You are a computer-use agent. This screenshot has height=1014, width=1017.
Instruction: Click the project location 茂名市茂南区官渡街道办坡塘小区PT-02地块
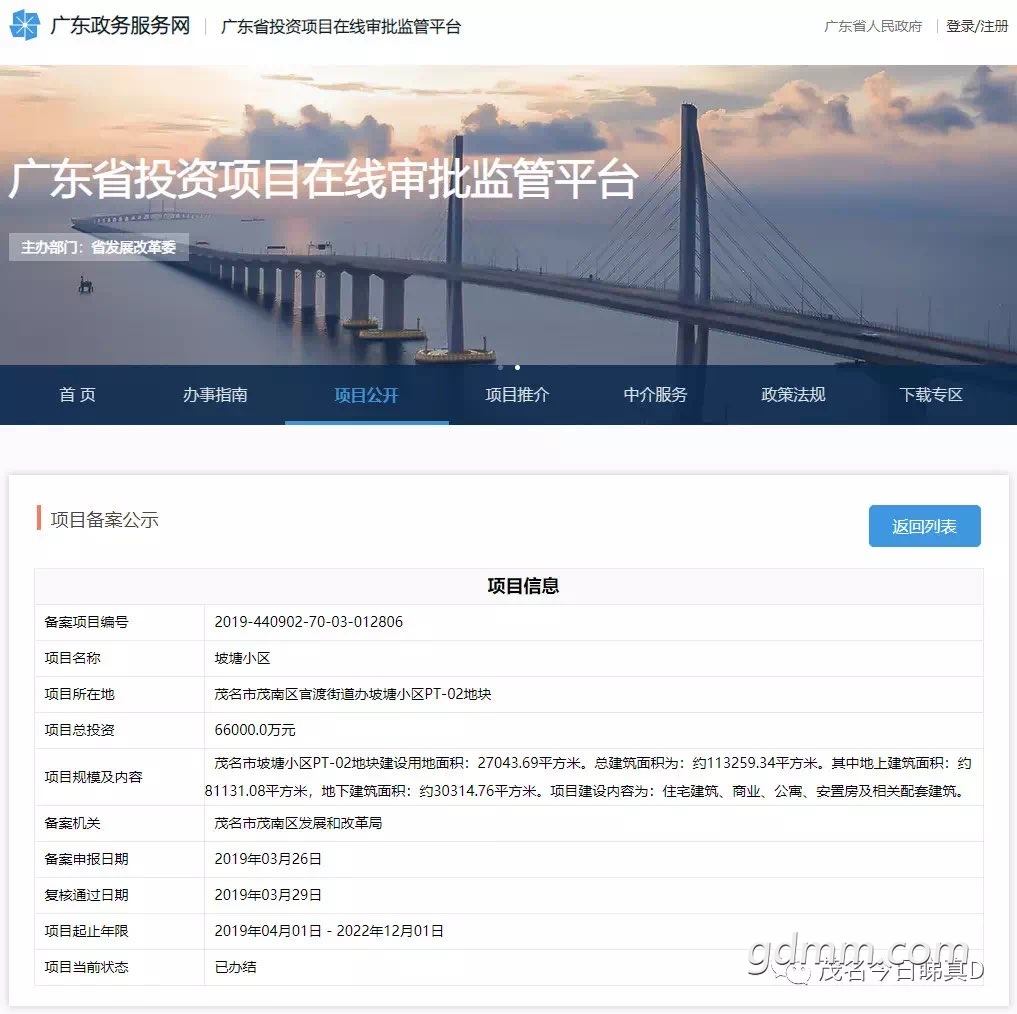[353, 694]
